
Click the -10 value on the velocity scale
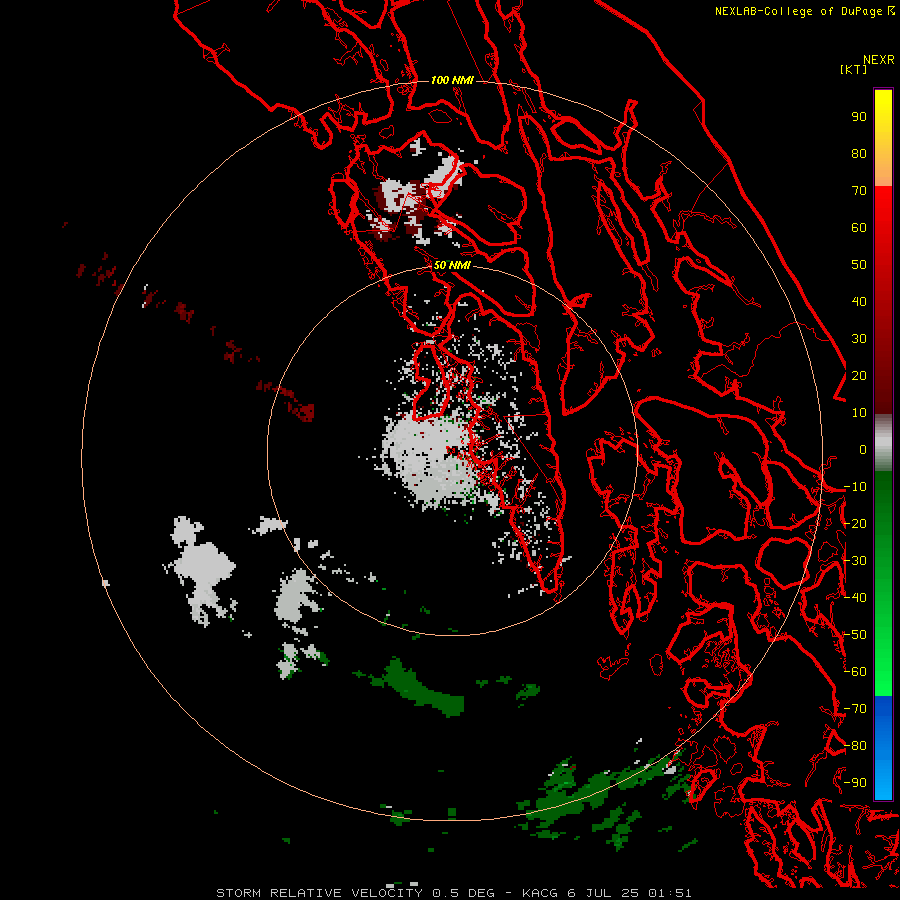pos(855,487)
